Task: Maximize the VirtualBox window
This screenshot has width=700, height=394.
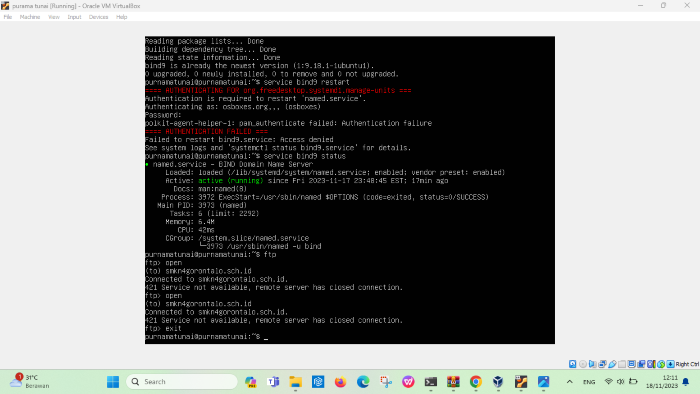Action: [663, 5]
